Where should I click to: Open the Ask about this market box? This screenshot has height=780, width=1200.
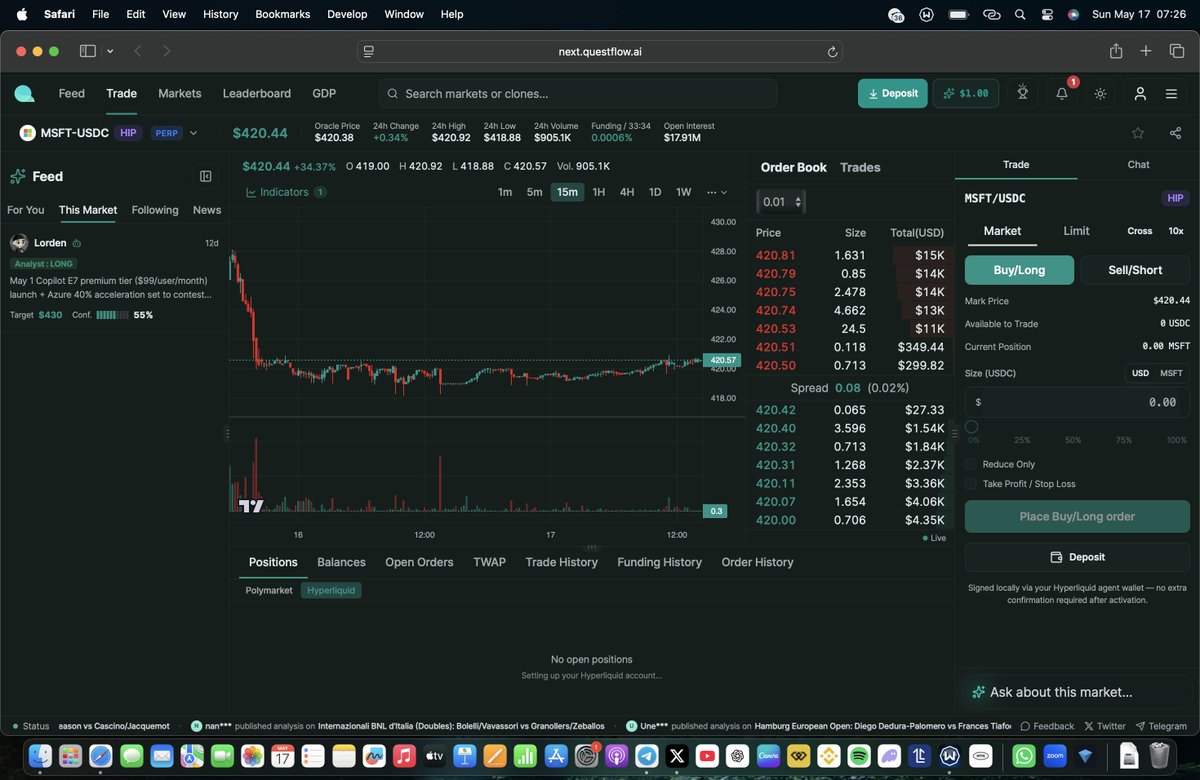click(1077, 692)
